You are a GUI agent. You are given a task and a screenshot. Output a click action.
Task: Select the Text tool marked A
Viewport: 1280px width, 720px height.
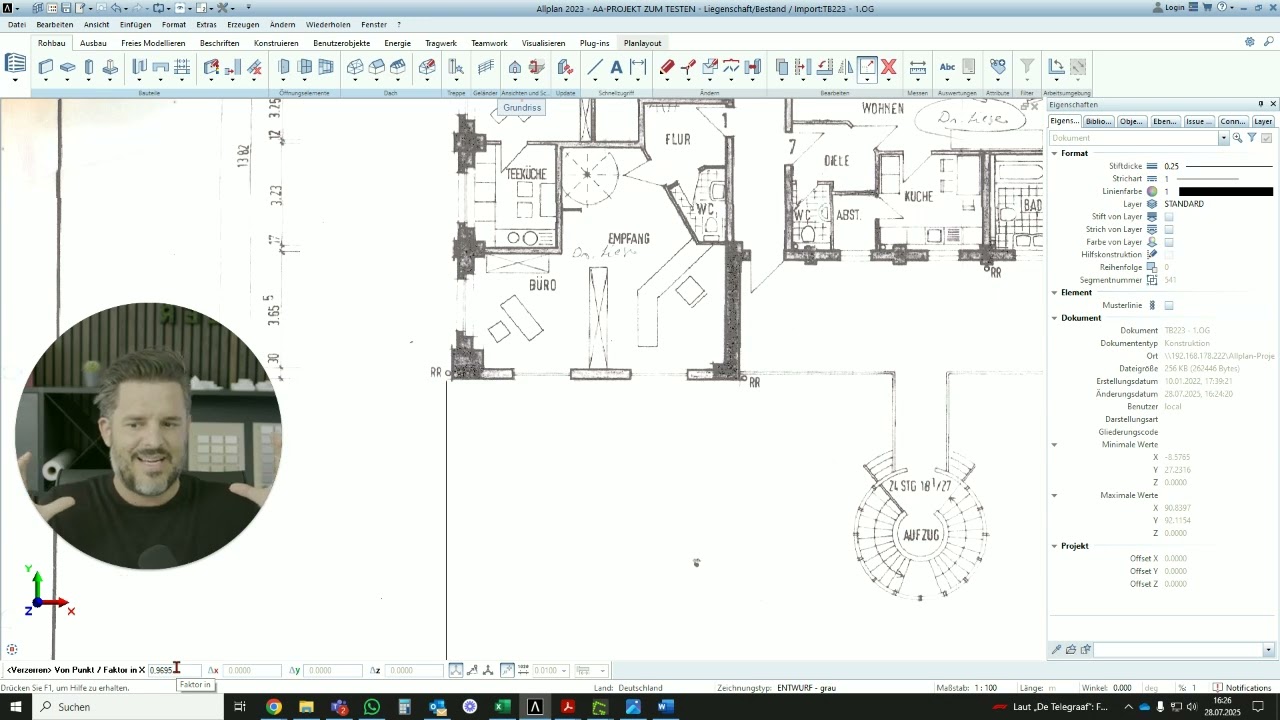click(x=616, y=67)
